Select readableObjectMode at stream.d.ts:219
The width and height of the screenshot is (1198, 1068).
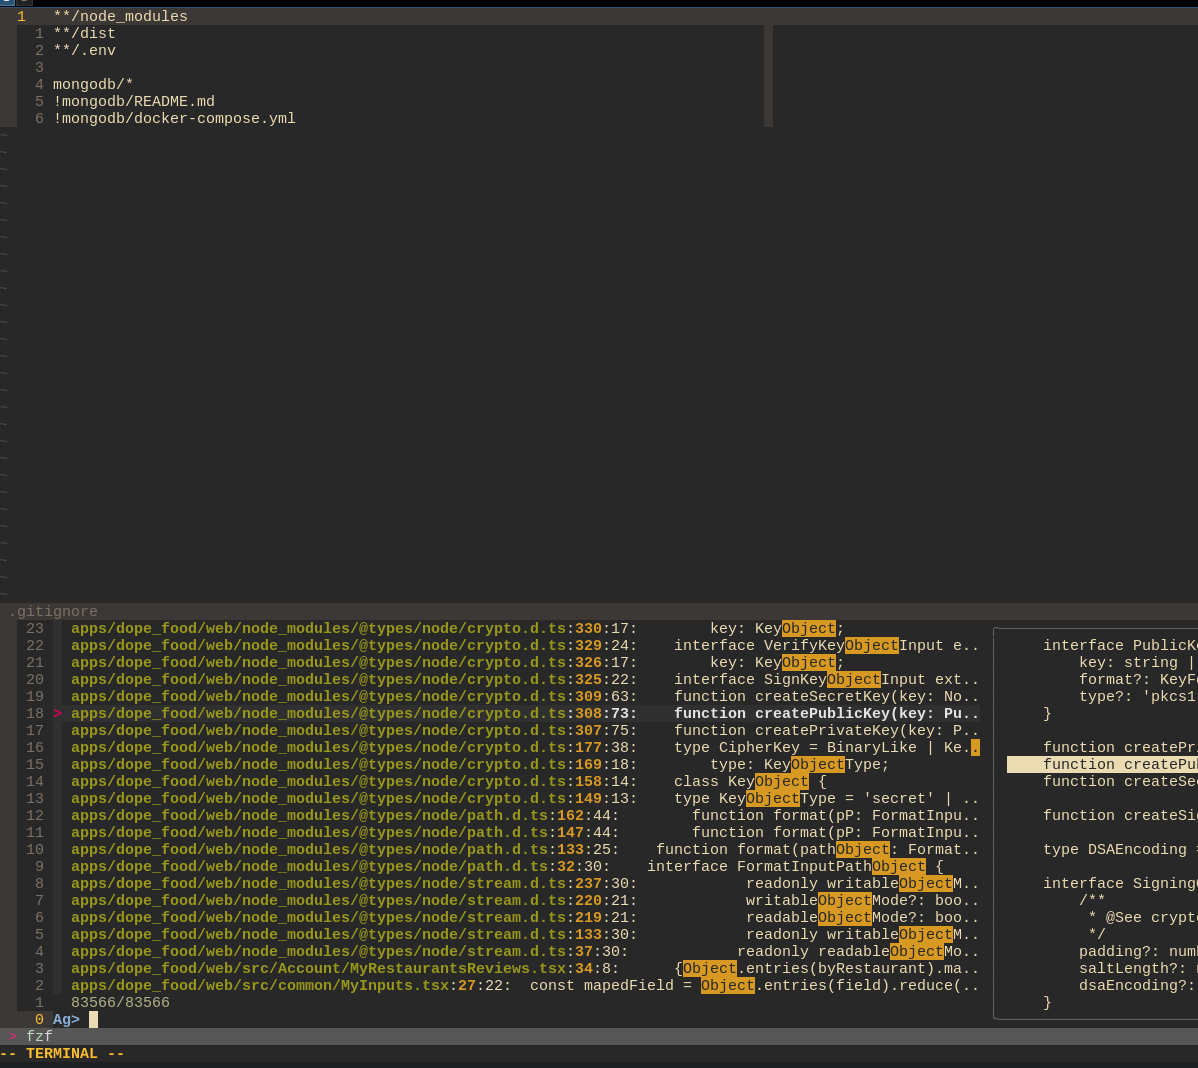[525, 917]
